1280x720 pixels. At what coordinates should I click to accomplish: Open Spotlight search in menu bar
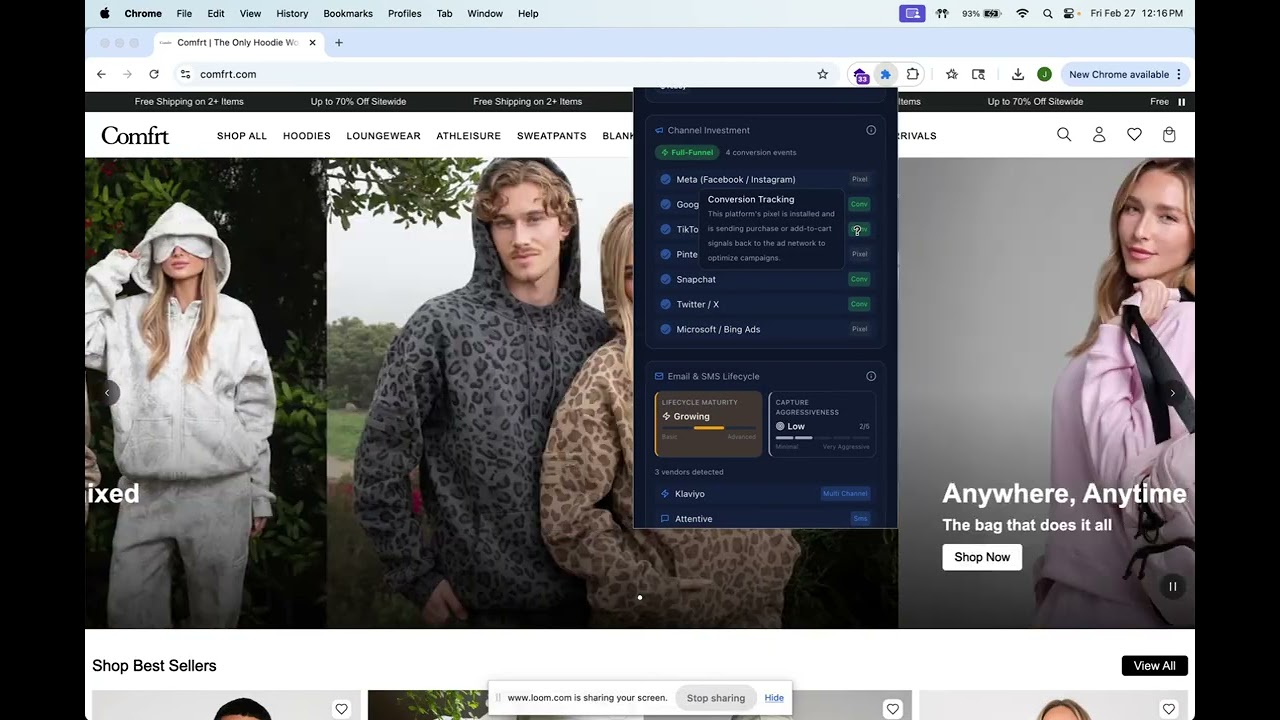click(1047, 13)
